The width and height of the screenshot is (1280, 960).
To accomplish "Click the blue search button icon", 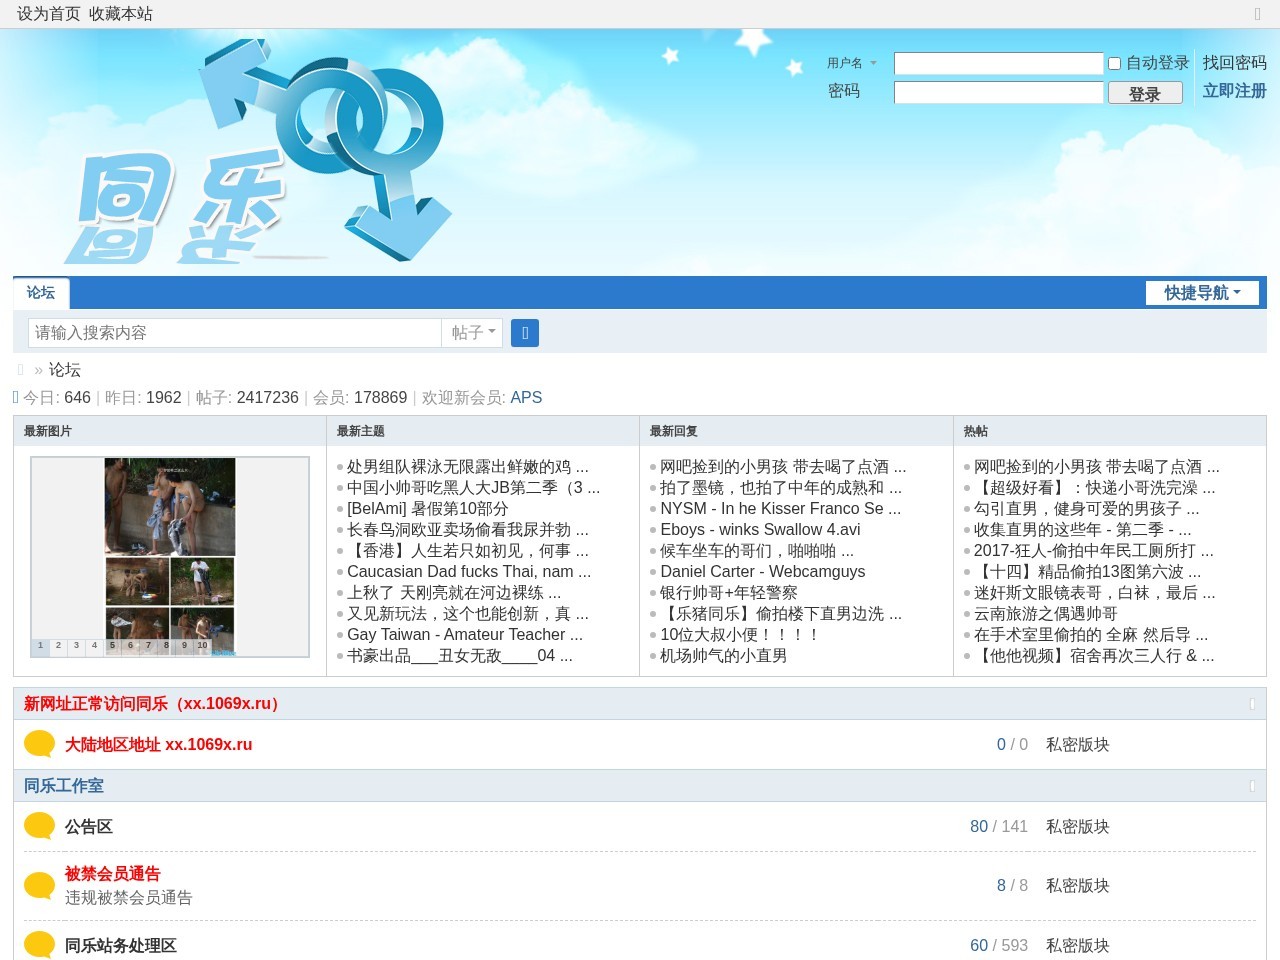I will tap(525, 333).
